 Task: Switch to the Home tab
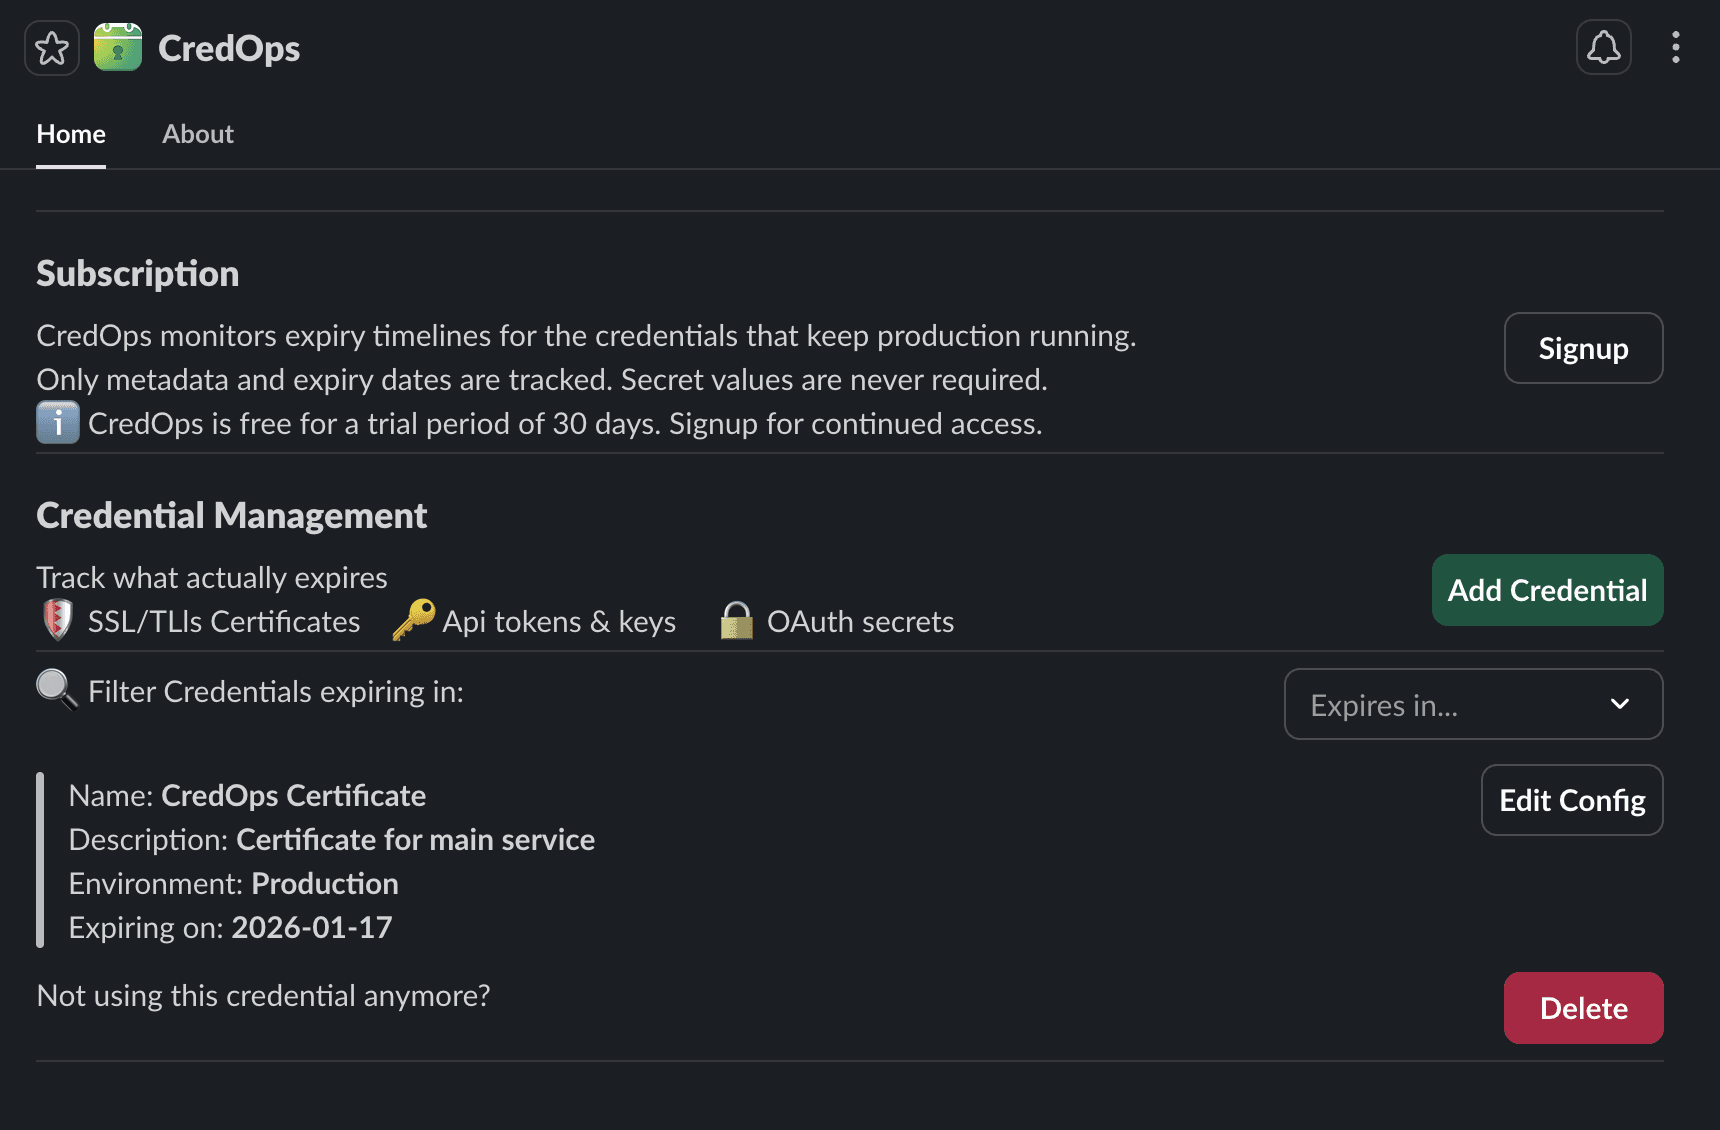coord(71,134)
